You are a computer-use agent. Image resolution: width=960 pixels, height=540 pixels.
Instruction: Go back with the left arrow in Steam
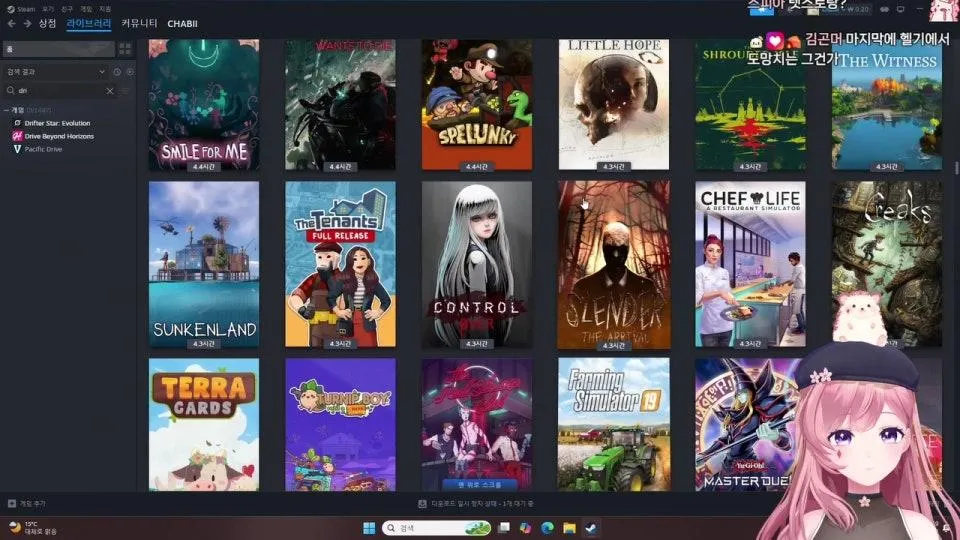tap(12, 23)
